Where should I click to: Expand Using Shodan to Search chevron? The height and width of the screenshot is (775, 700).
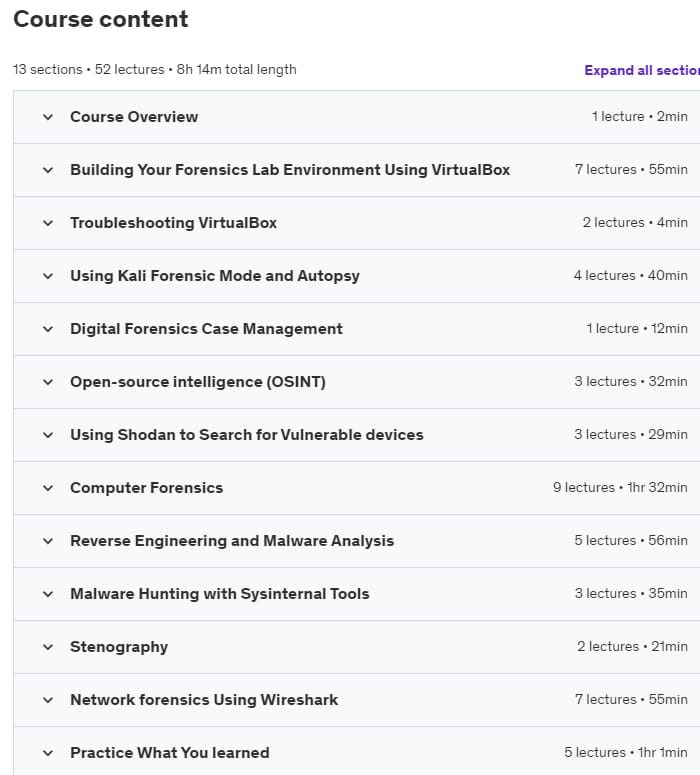click(48, 435)
